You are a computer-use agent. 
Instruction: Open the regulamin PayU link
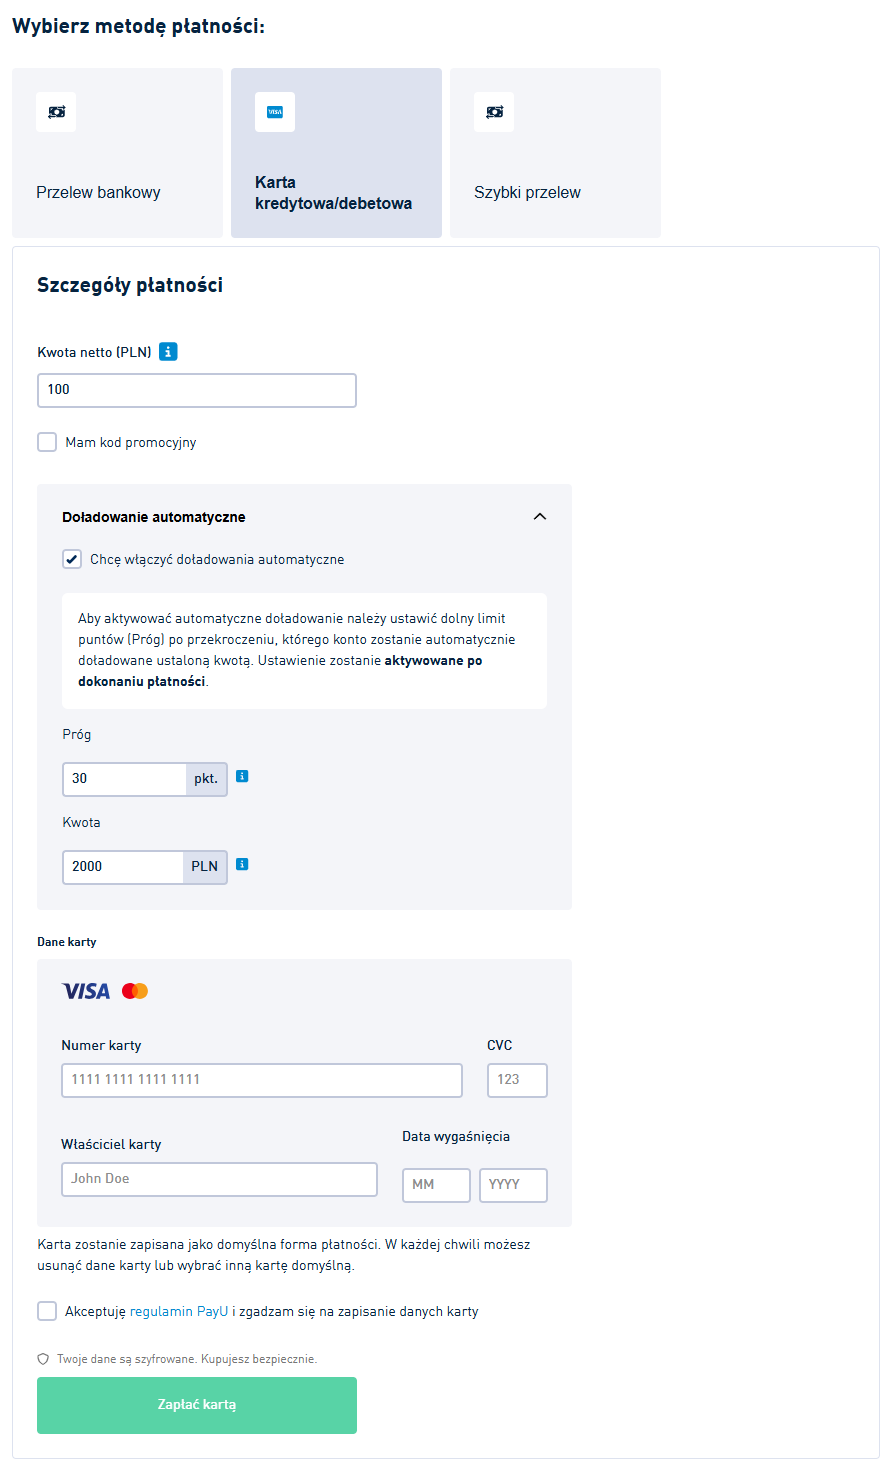(x=179, y=1311)
